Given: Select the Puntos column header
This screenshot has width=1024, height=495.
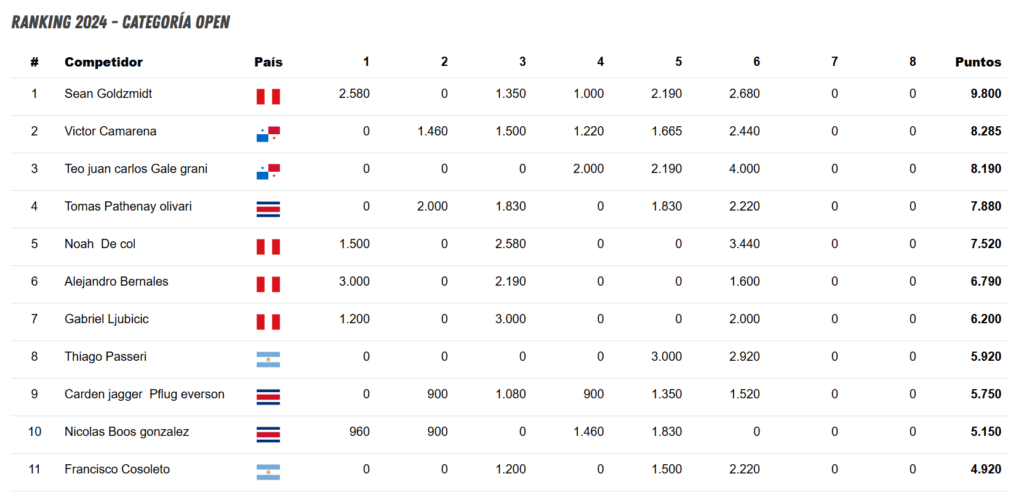Looking at the screenshot, I should (x=978, y=62).
